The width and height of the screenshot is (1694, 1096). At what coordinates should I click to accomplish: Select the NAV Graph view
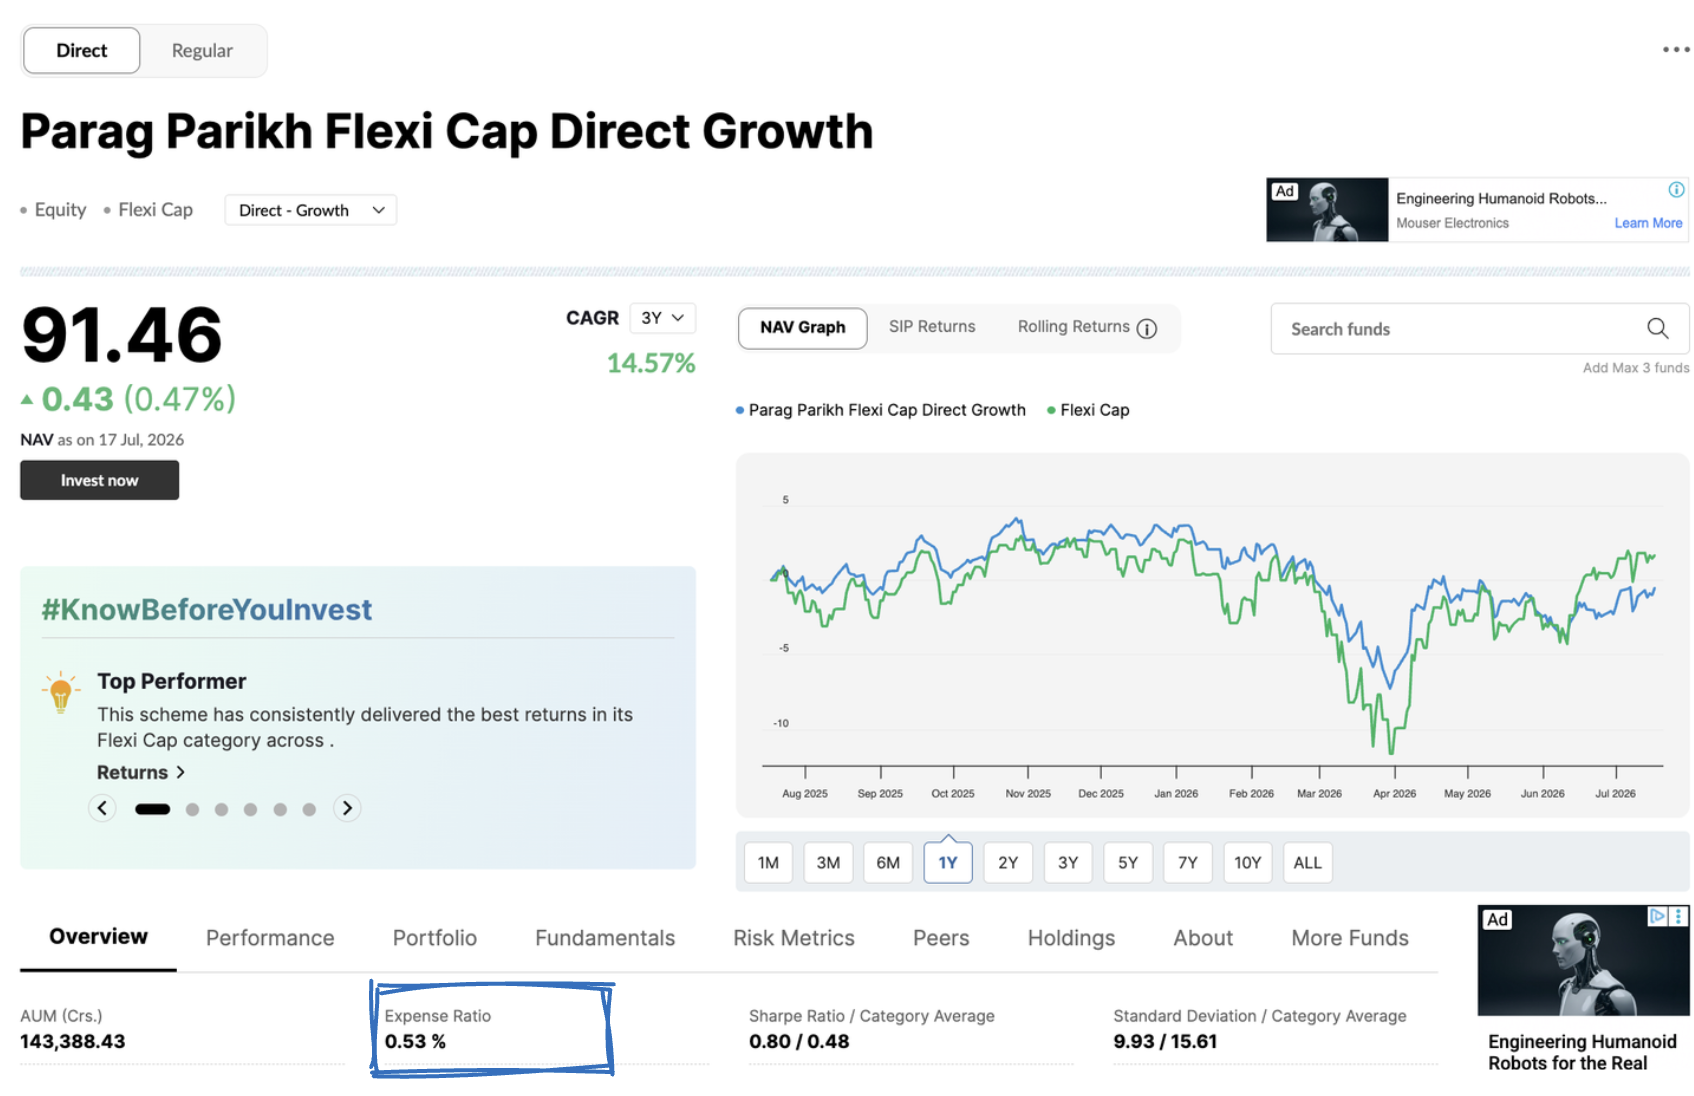click(802, 328)
